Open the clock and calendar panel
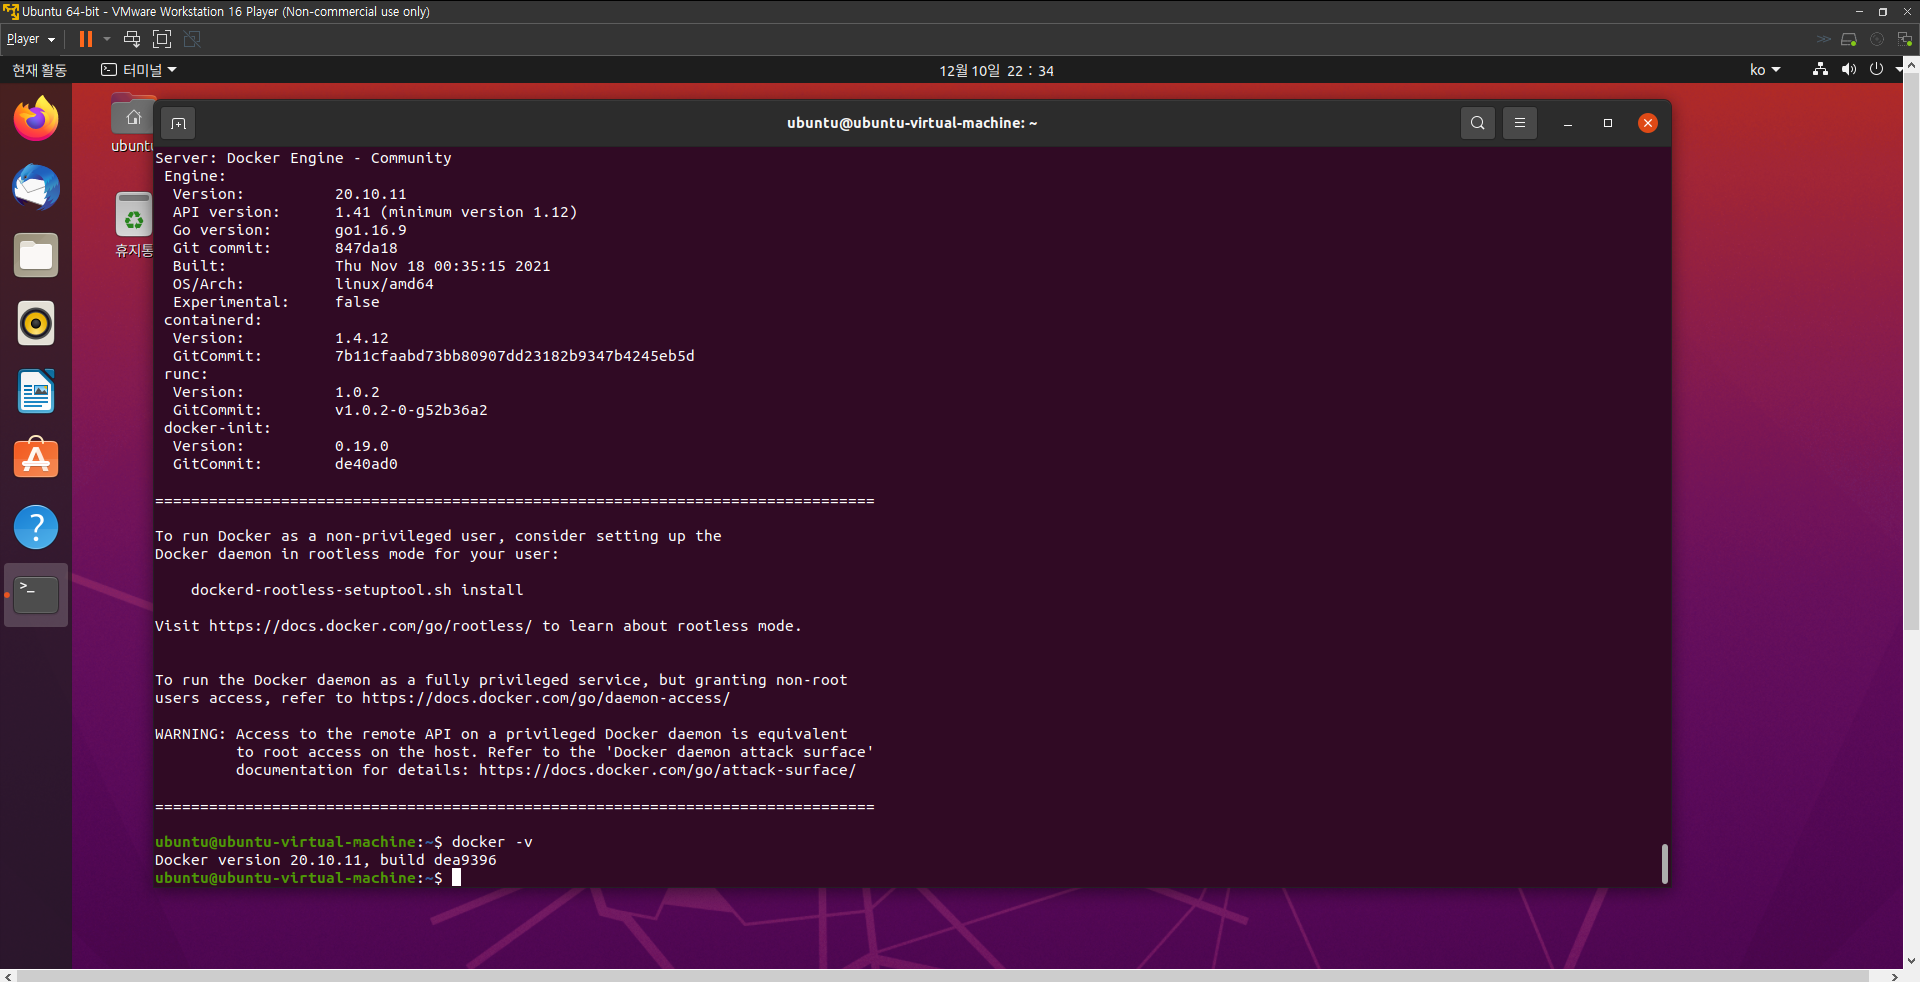 pyautogui.click(x=996, y=70)
